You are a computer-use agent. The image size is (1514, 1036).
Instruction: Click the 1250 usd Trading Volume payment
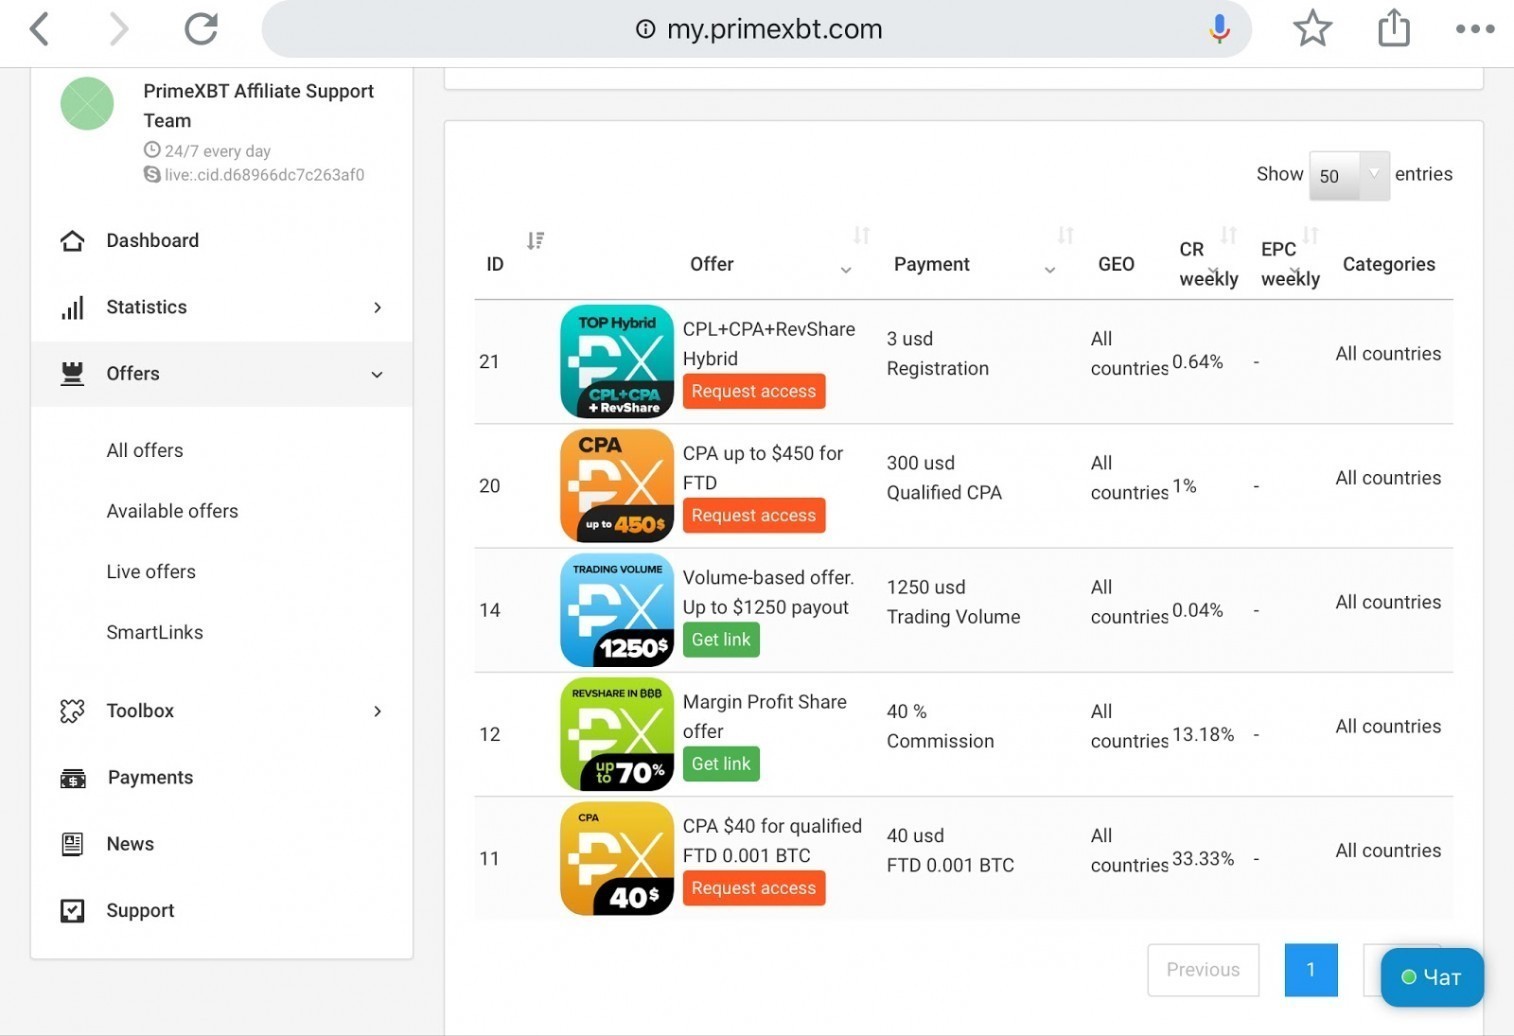[x=954, y=602]
